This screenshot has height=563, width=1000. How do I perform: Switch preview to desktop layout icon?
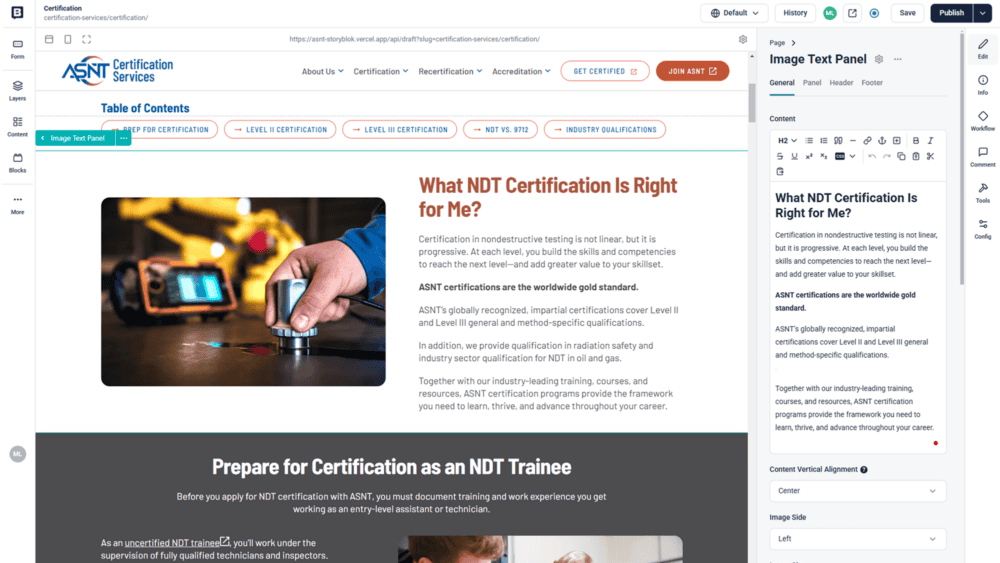click(49, 40)
